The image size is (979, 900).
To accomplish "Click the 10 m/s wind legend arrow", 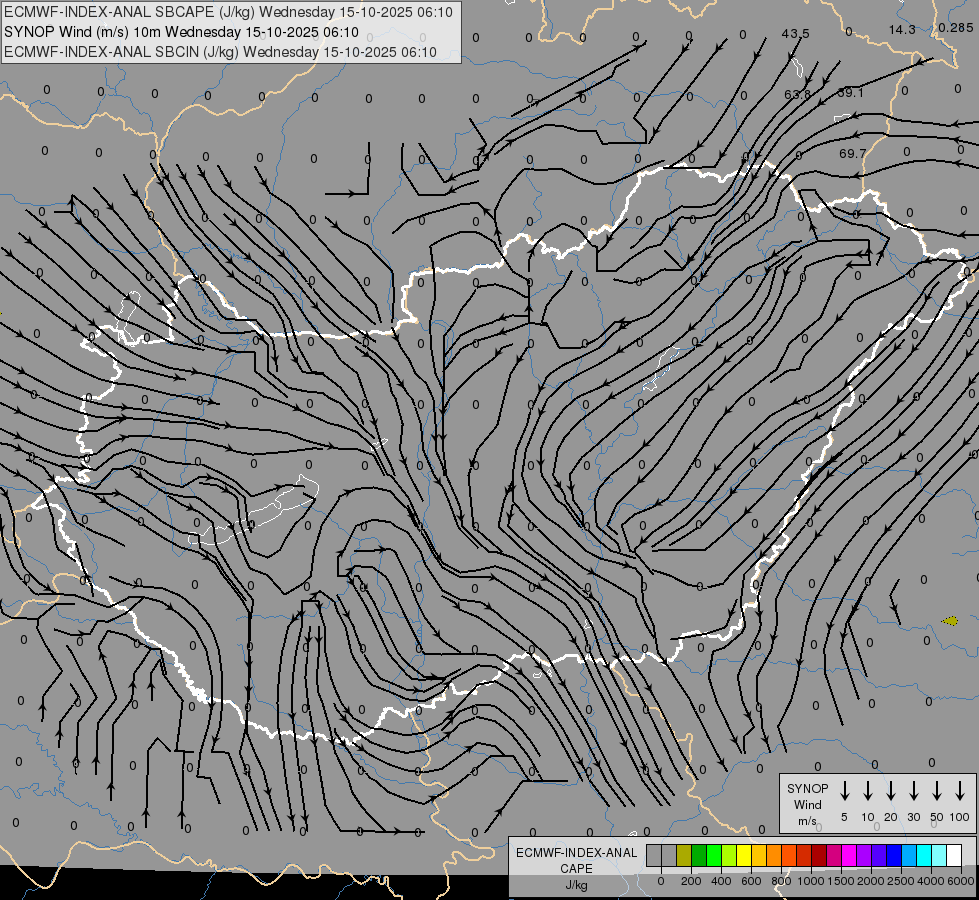I will tap(868, 791).
